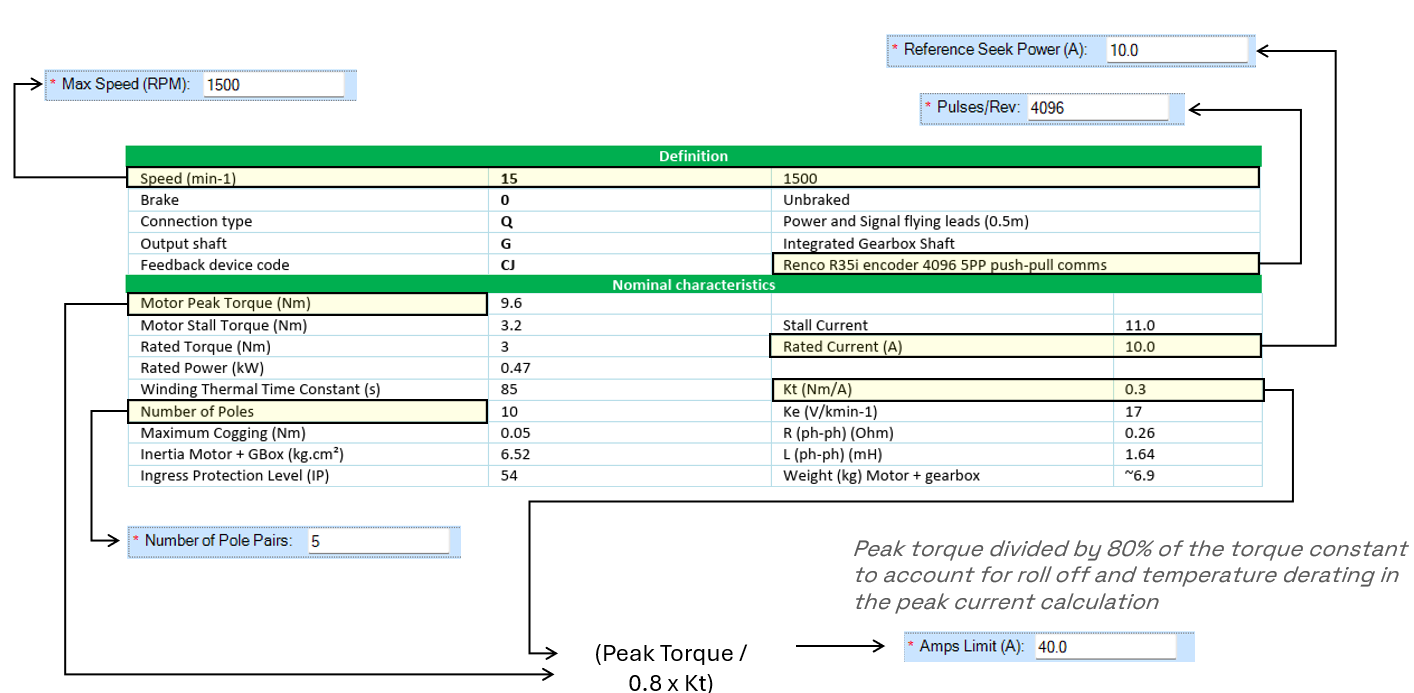1414x693 pixels.
Task: Click the Pulses/Rev input field
Action: [1097, 108]
